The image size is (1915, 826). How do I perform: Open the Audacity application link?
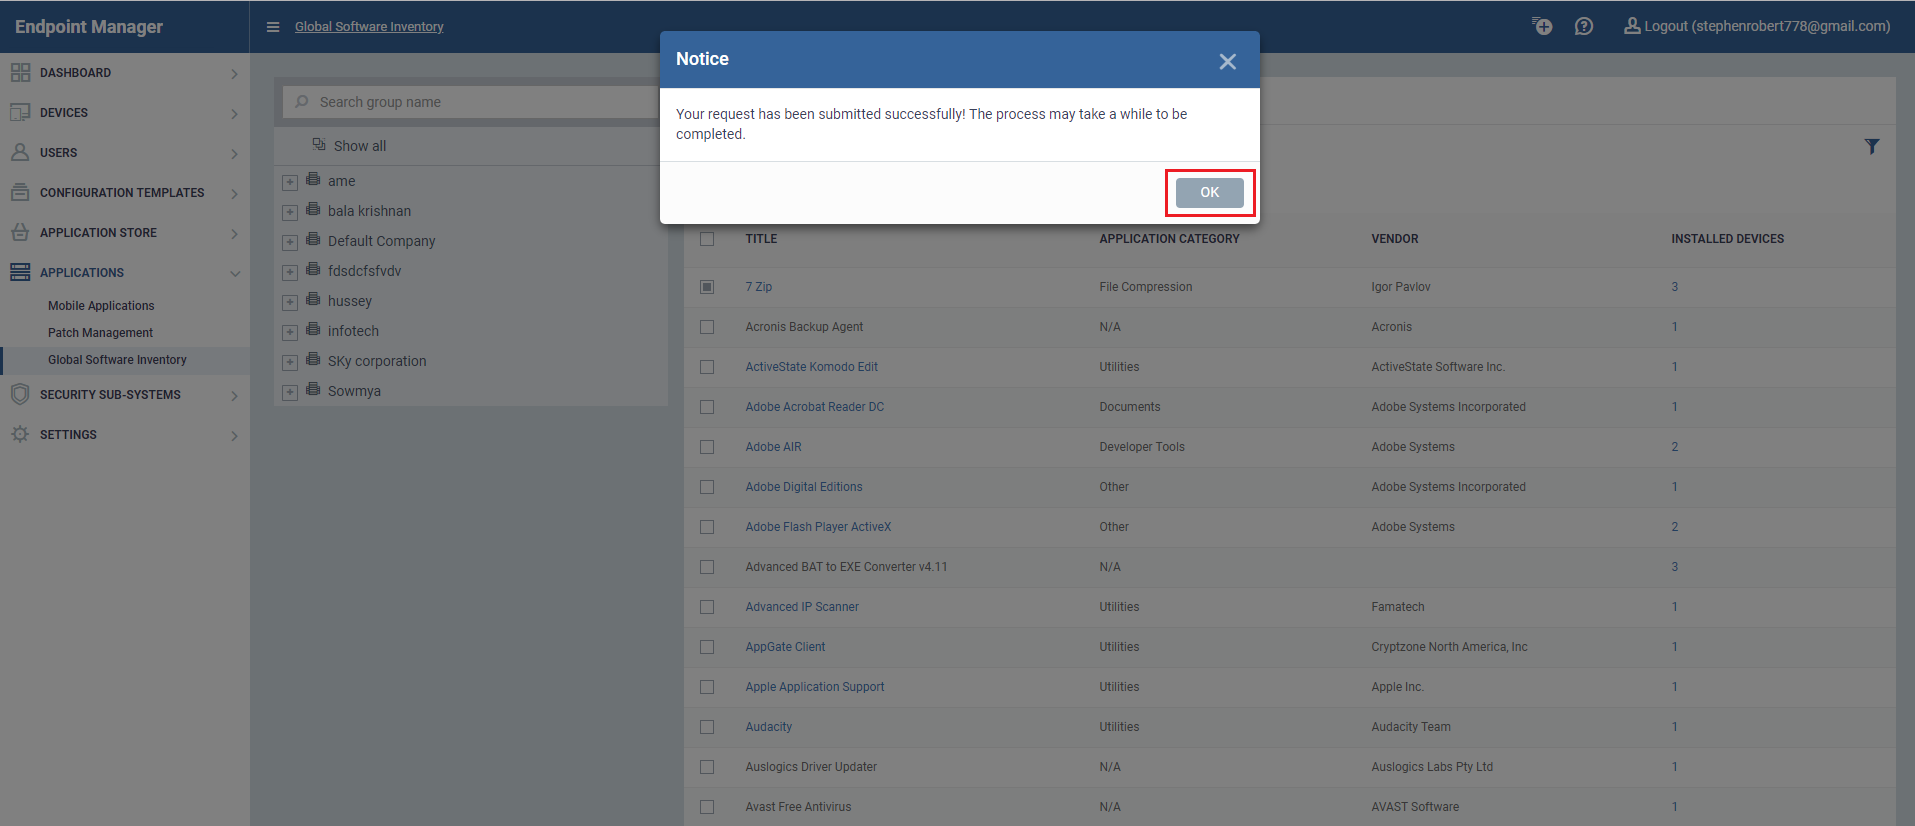769,727
